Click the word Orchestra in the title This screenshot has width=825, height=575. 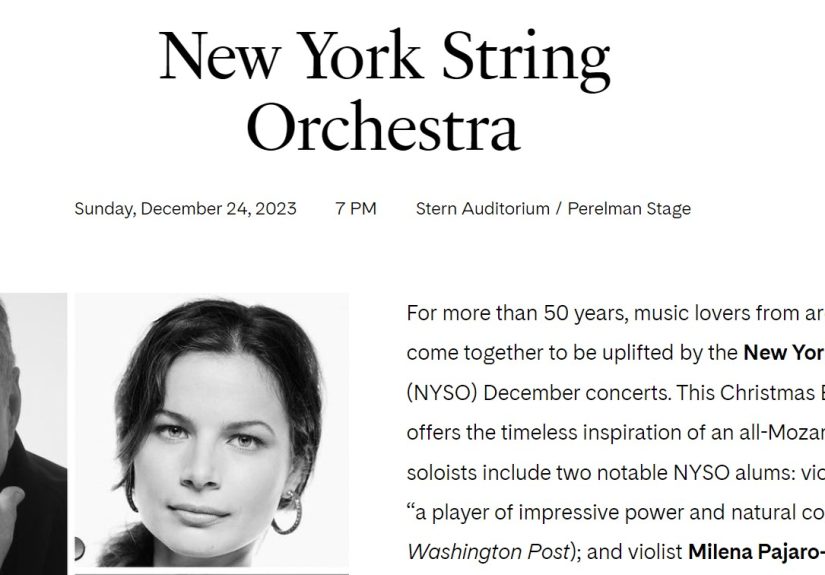[x=383, y=126]
